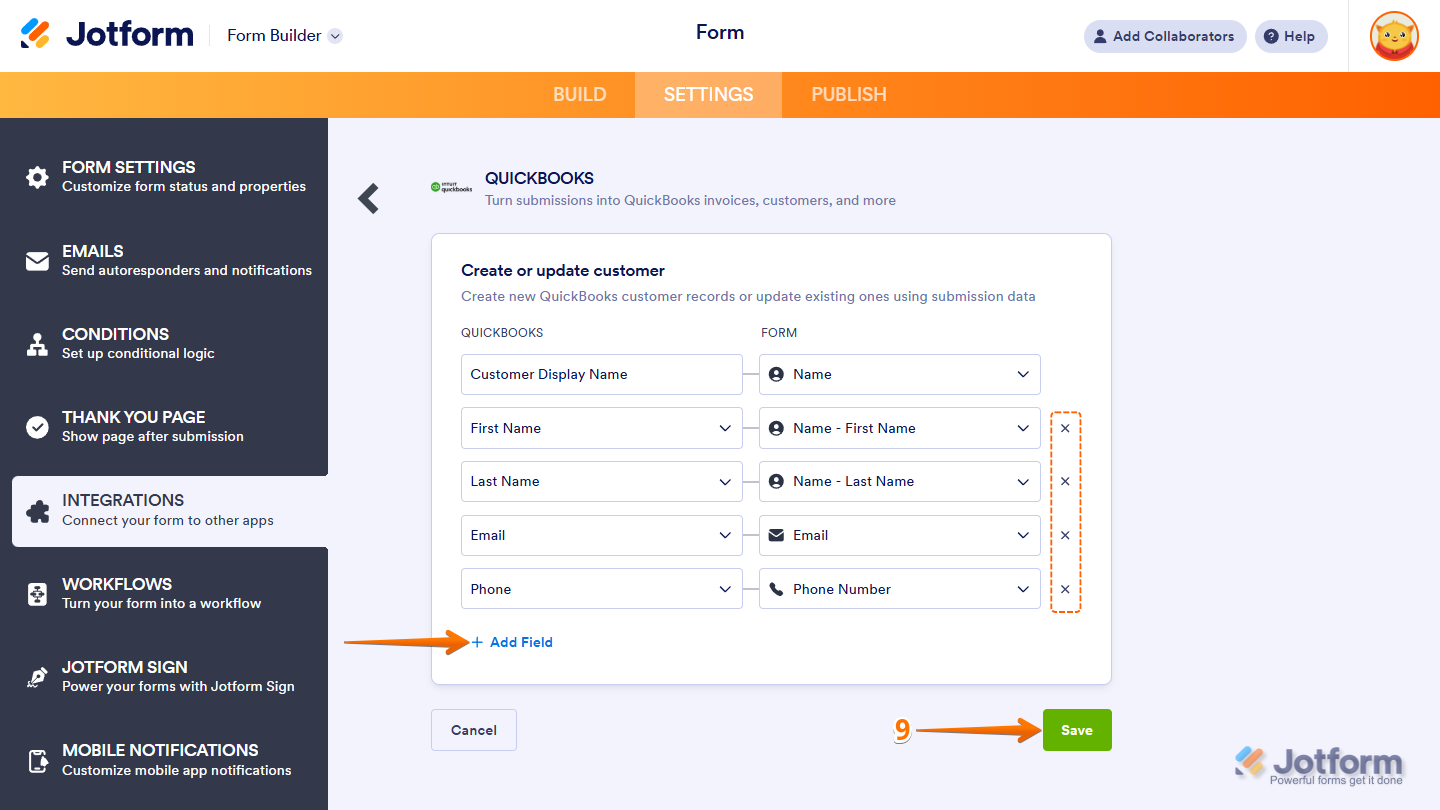This screenshot has height=810, width=1440.
Task: Click the Jotform Sign pen icon
Action: [37, 677]
